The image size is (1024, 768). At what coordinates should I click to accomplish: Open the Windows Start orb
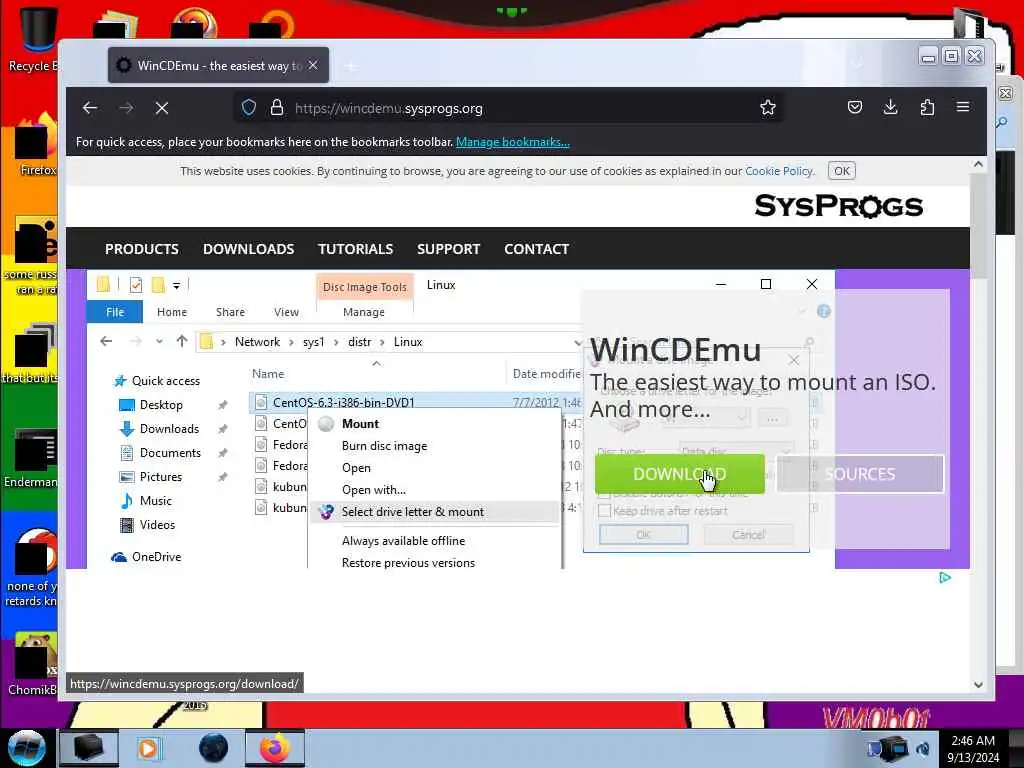[x=26, y=748]
